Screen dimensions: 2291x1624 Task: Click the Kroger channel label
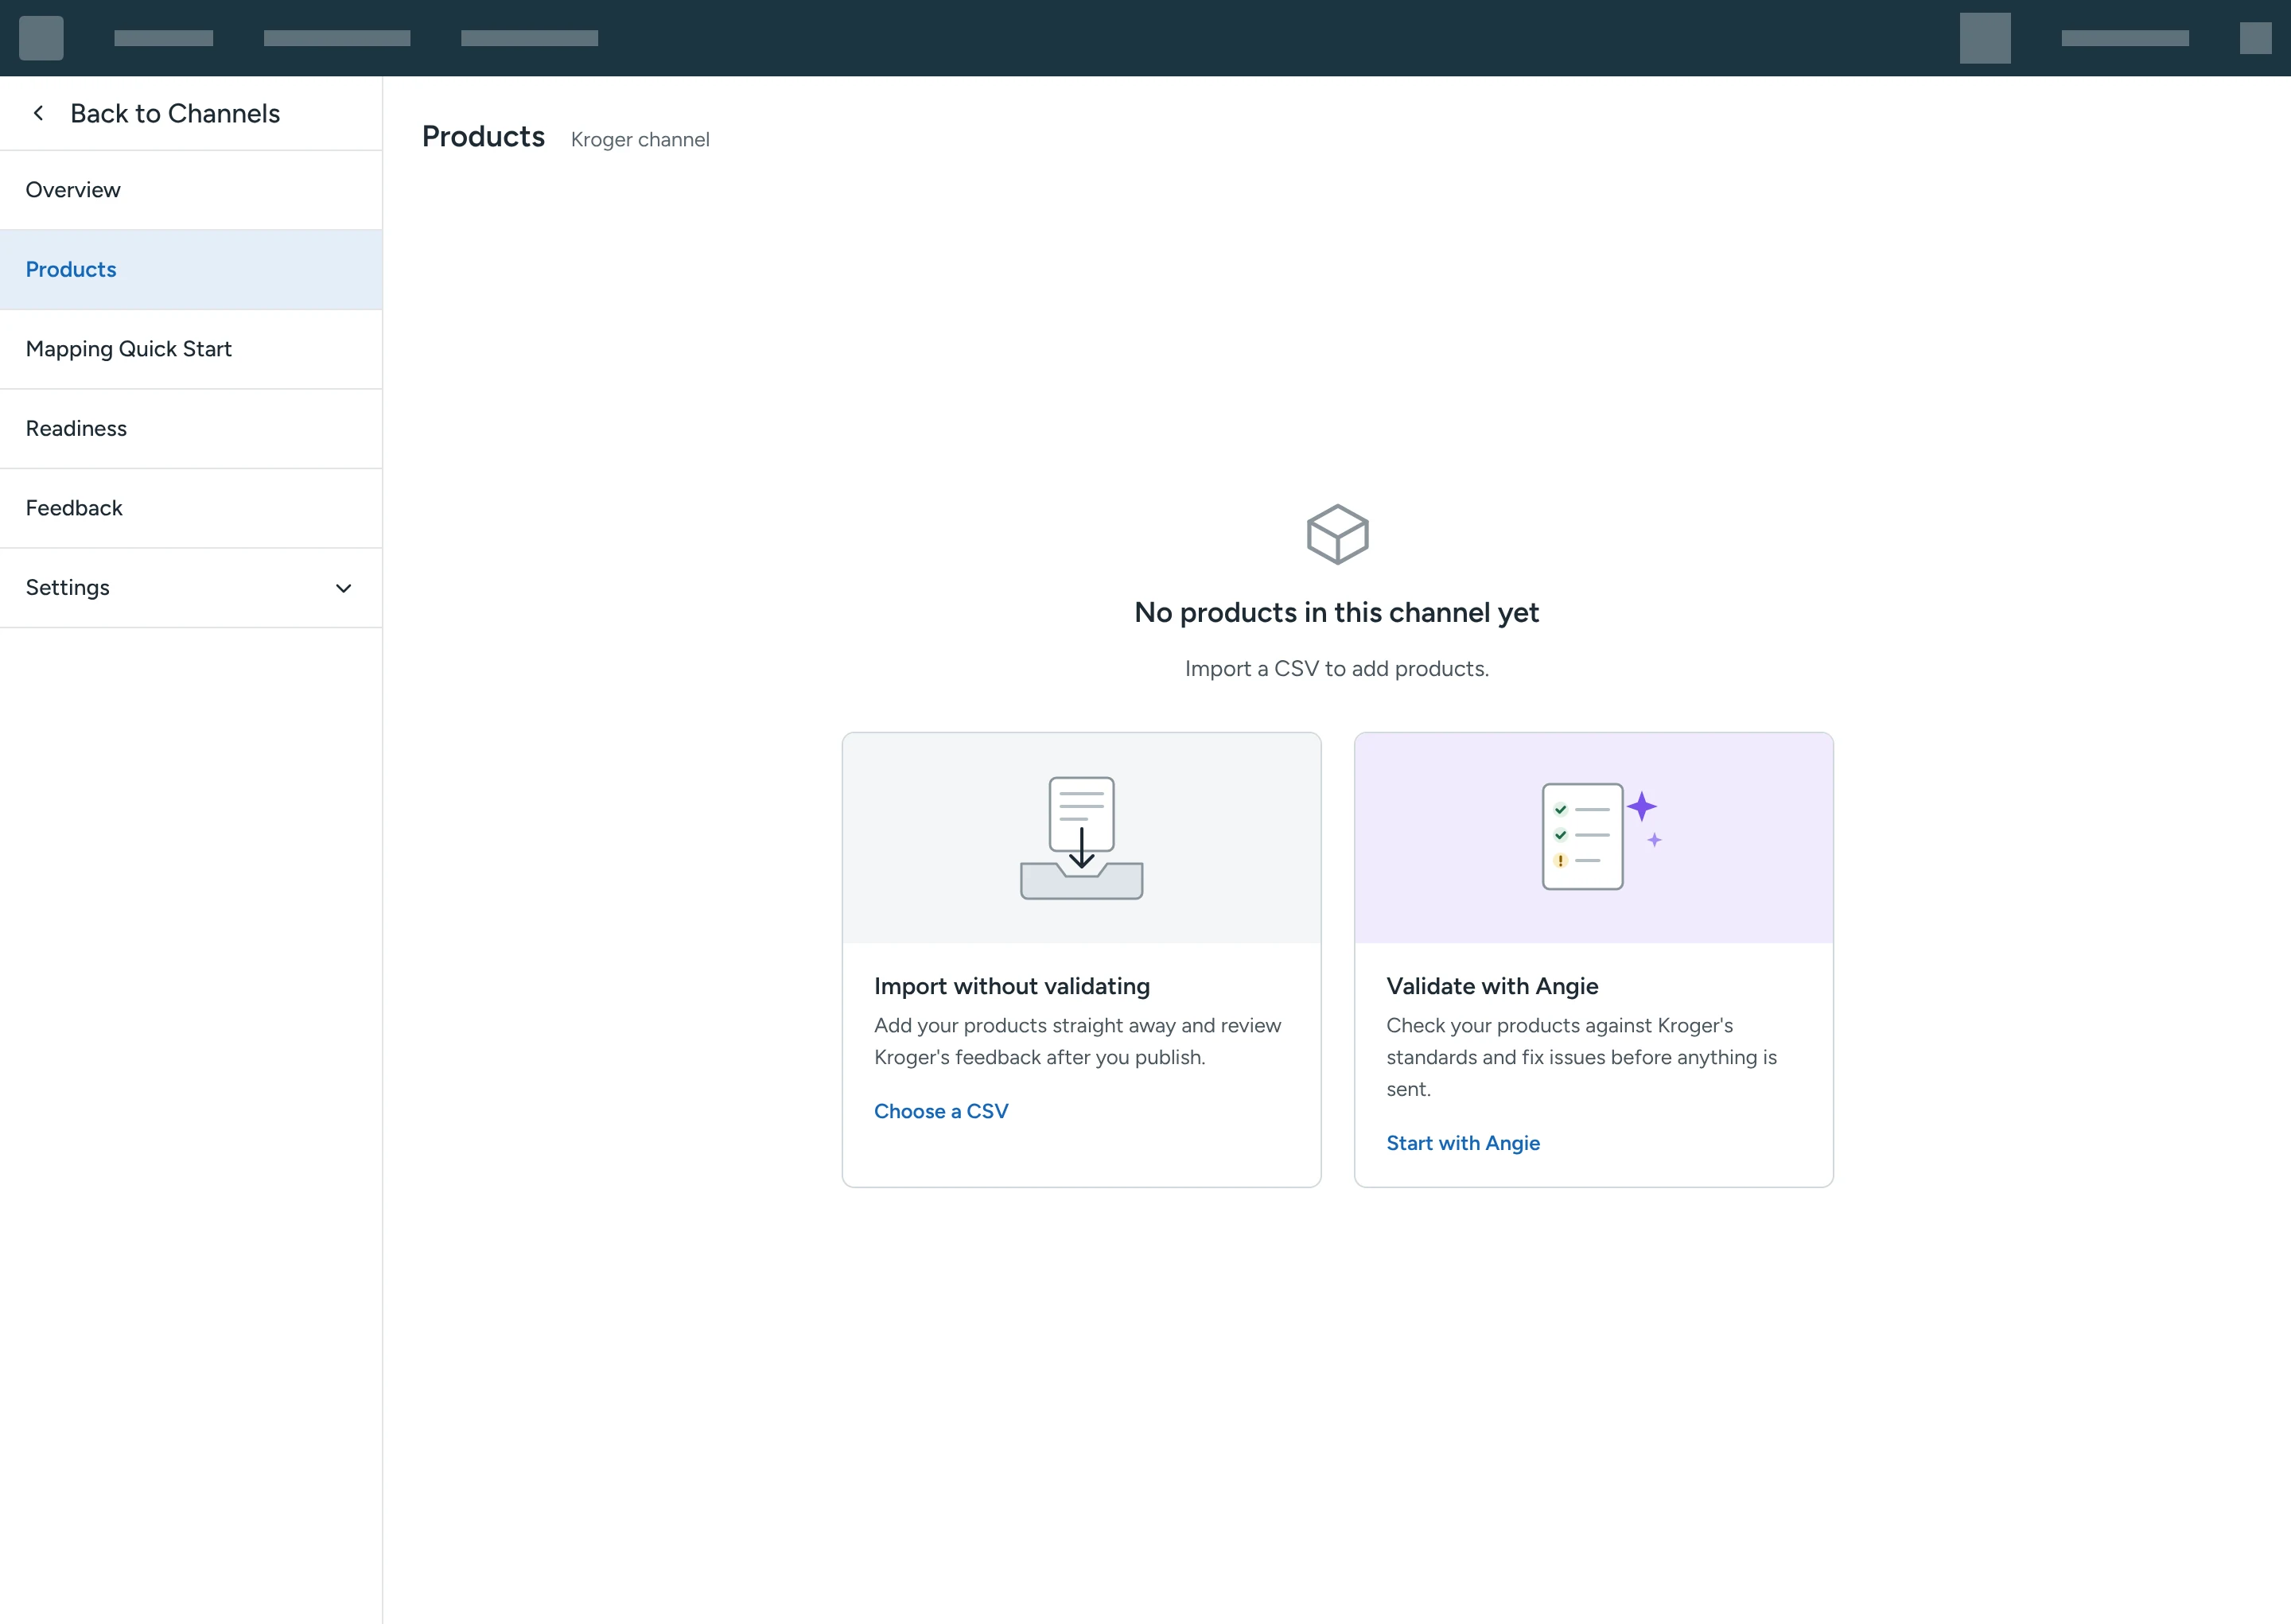tap(640, 140)
